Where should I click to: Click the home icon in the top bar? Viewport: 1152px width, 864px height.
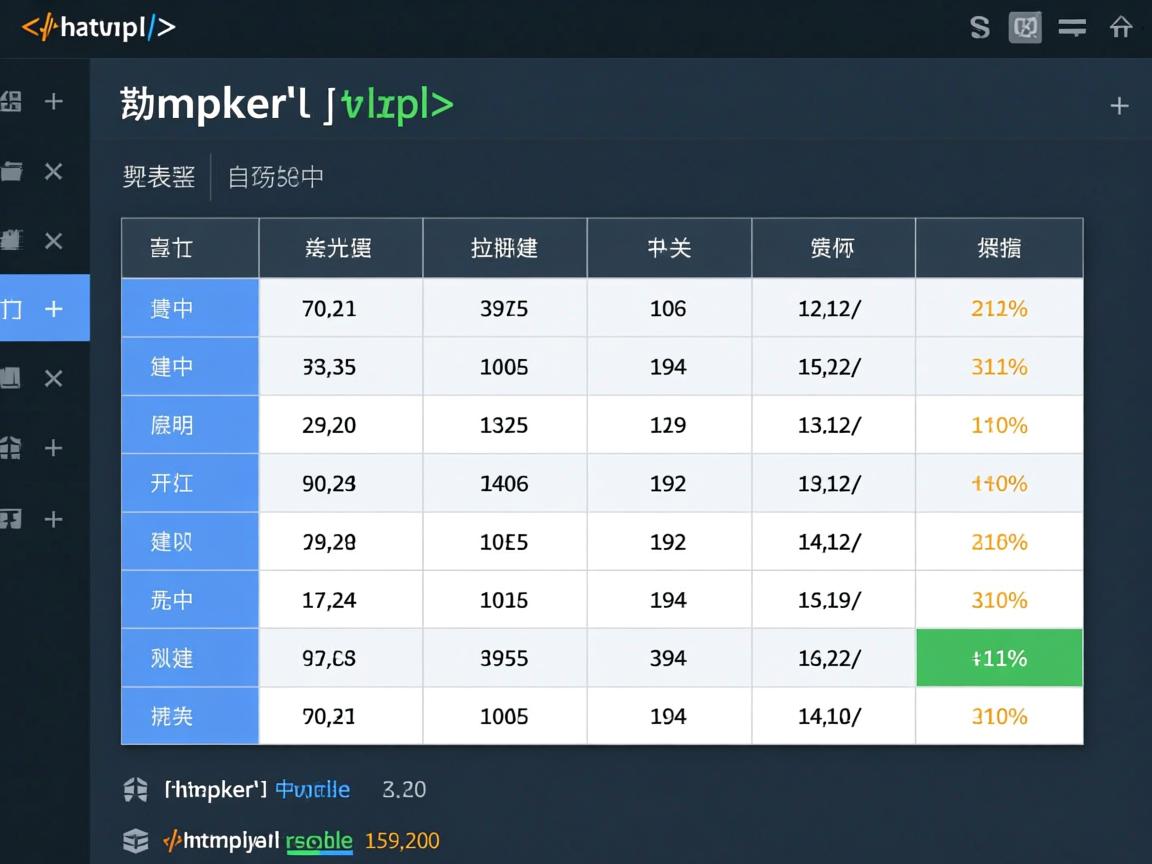pos(1122,28)
